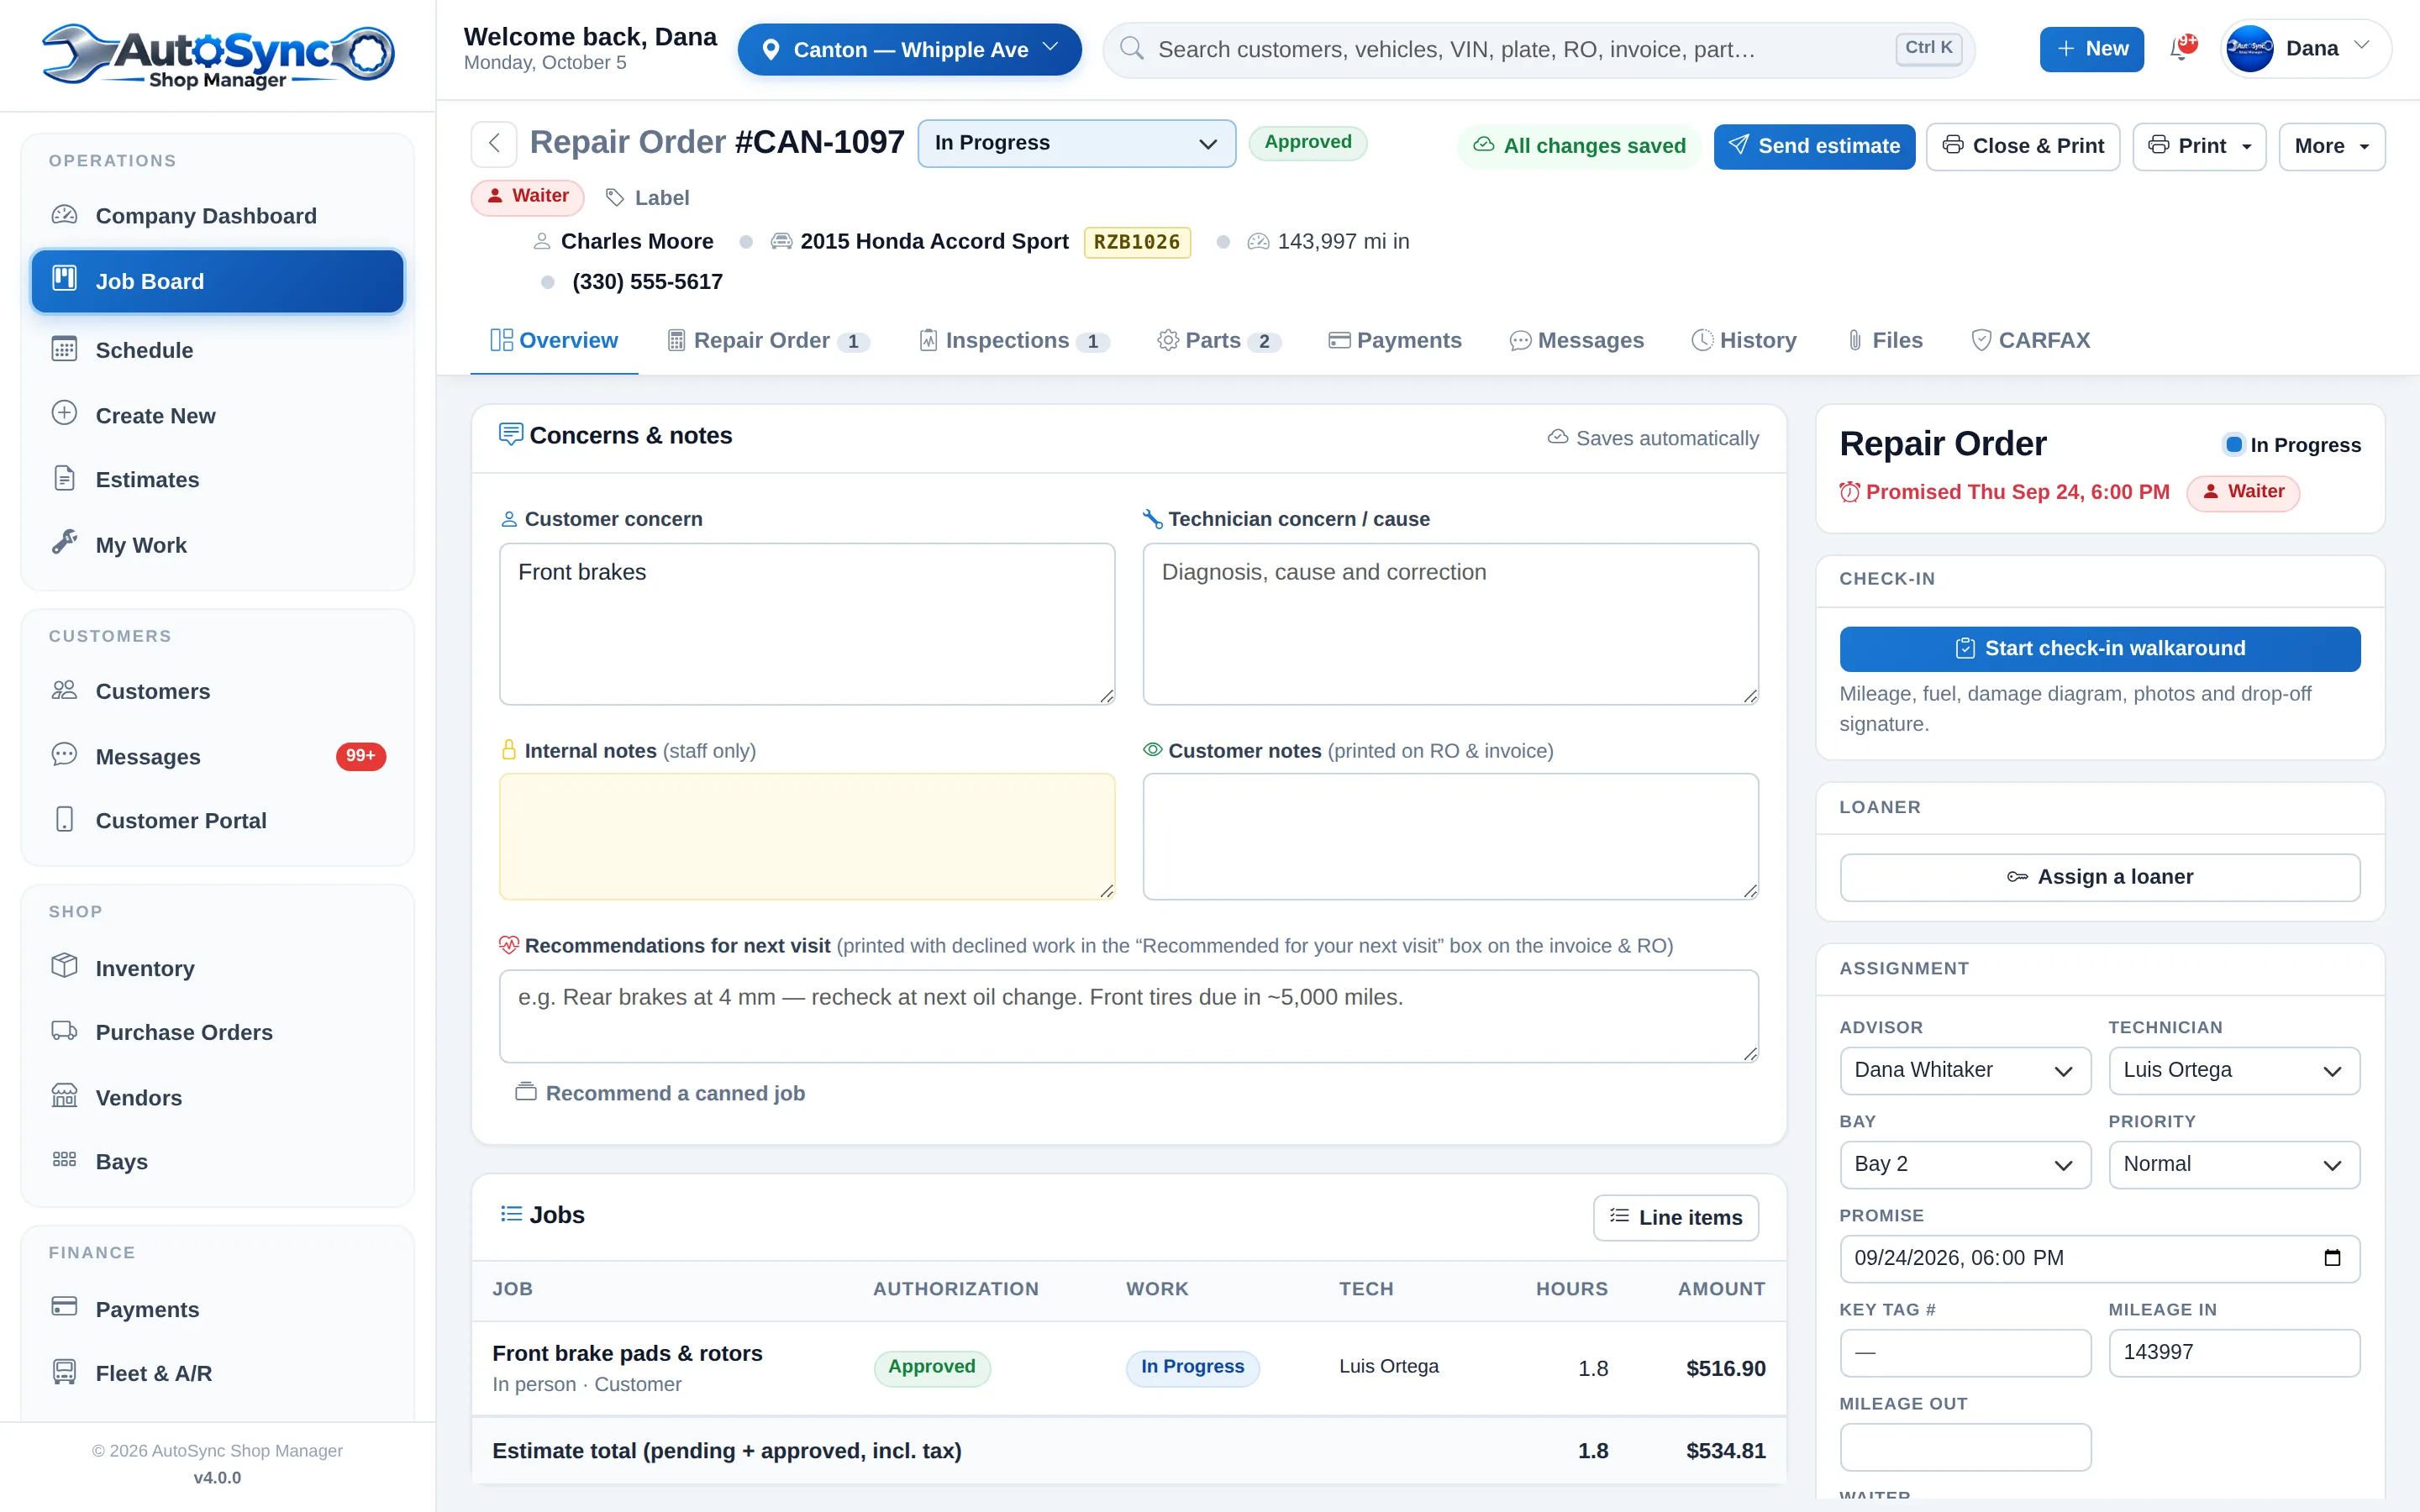Open Company Dashboard from sidebar
This screenshot has width=2420, height=1512.
217,216
